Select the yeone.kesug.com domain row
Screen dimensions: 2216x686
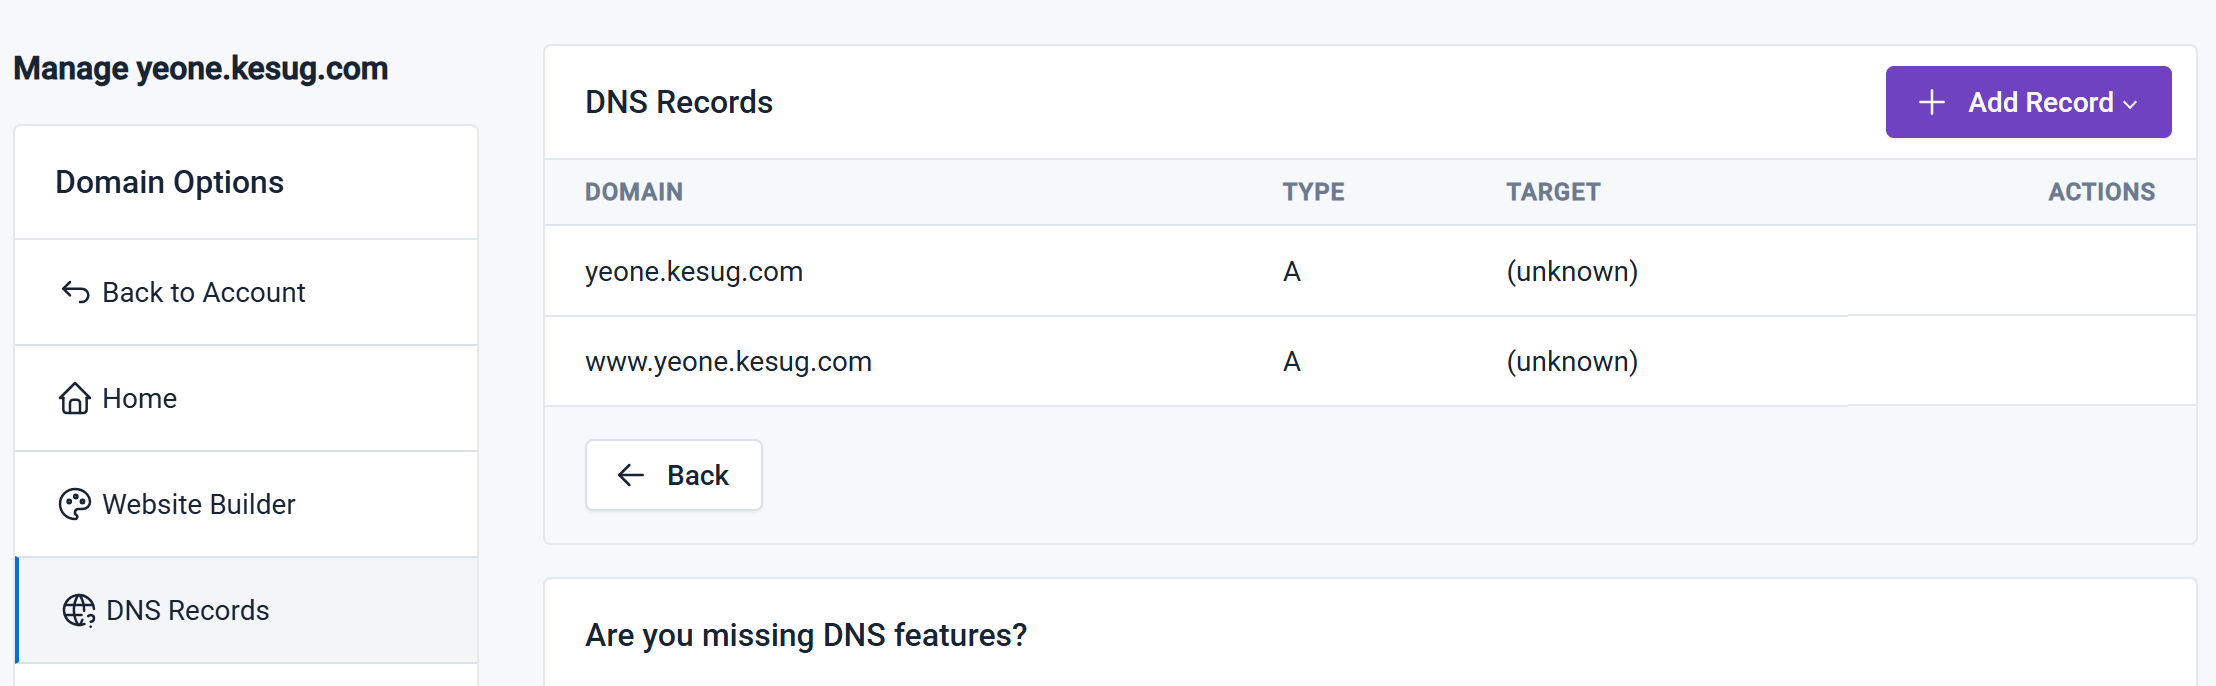pyautogui.click(x=694, y=271)
